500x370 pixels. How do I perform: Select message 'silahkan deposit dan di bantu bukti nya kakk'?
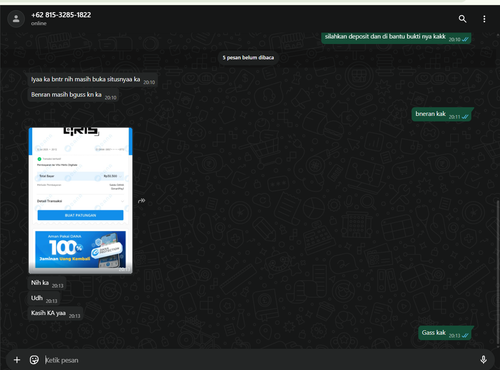click(396, 37)
